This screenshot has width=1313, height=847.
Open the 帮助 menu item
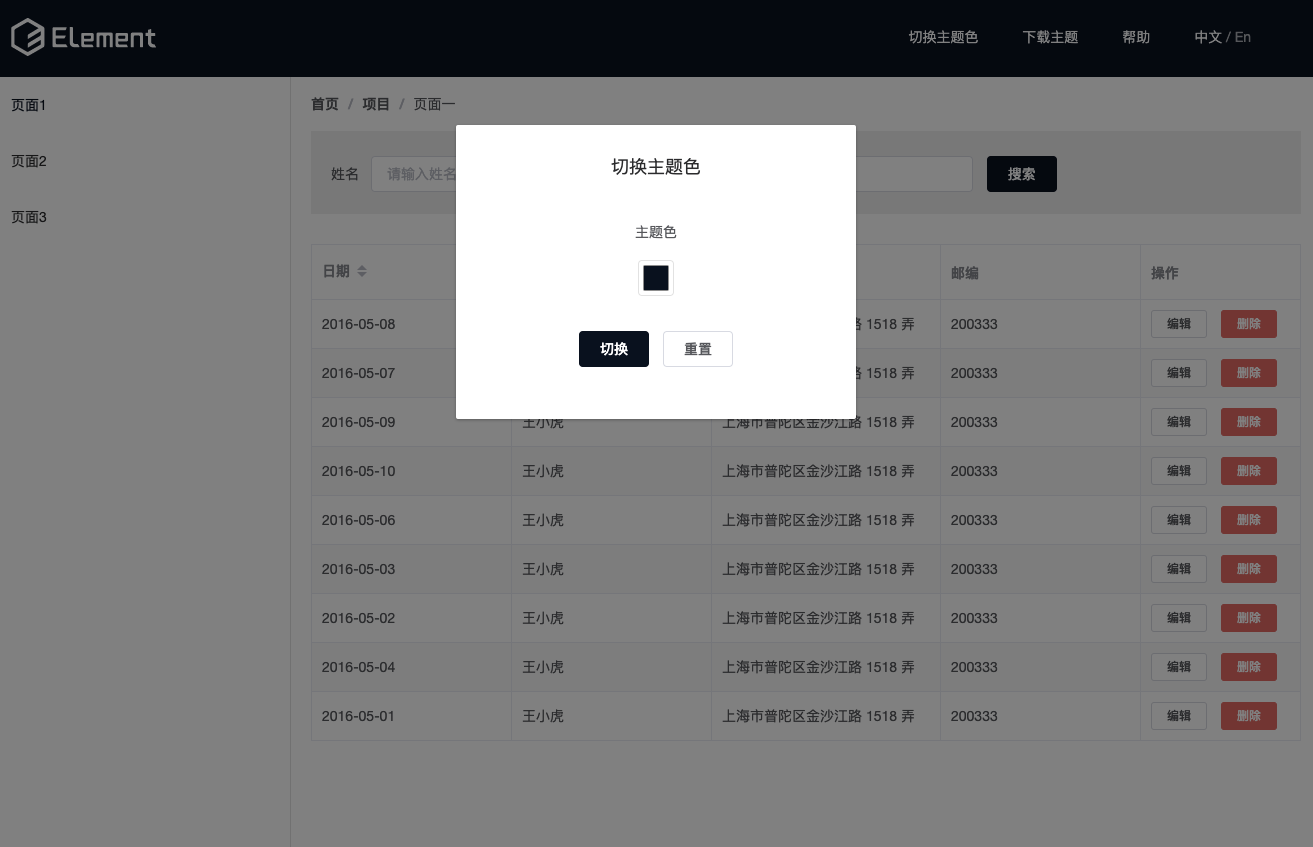pos(1136,37)
